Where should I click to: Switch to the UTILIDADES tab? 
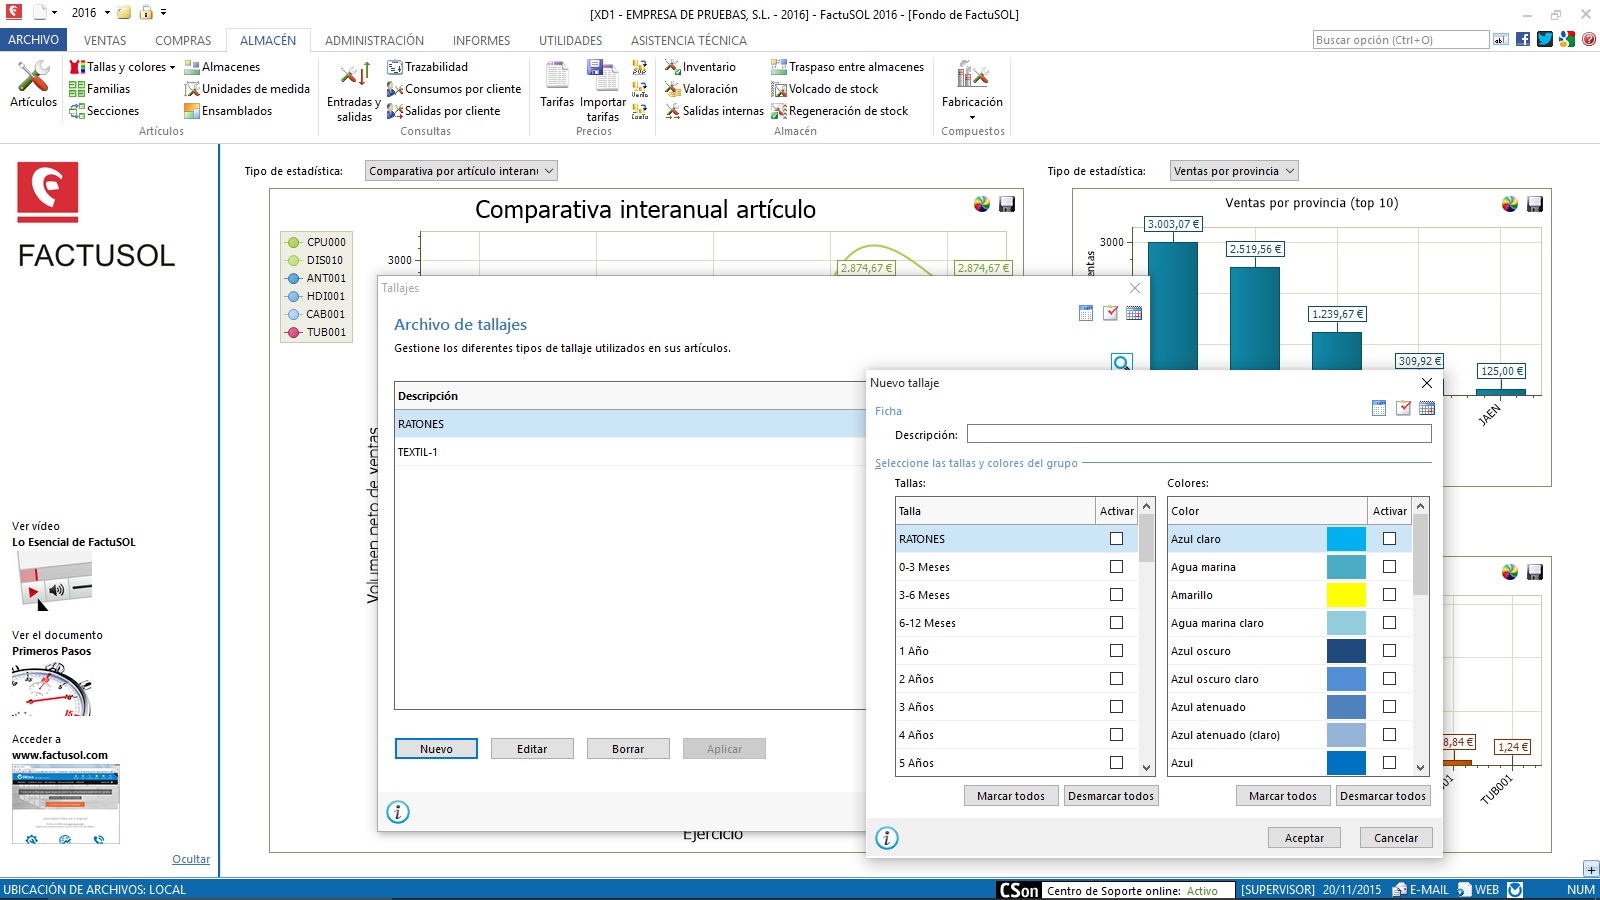[x=570, y=41]
